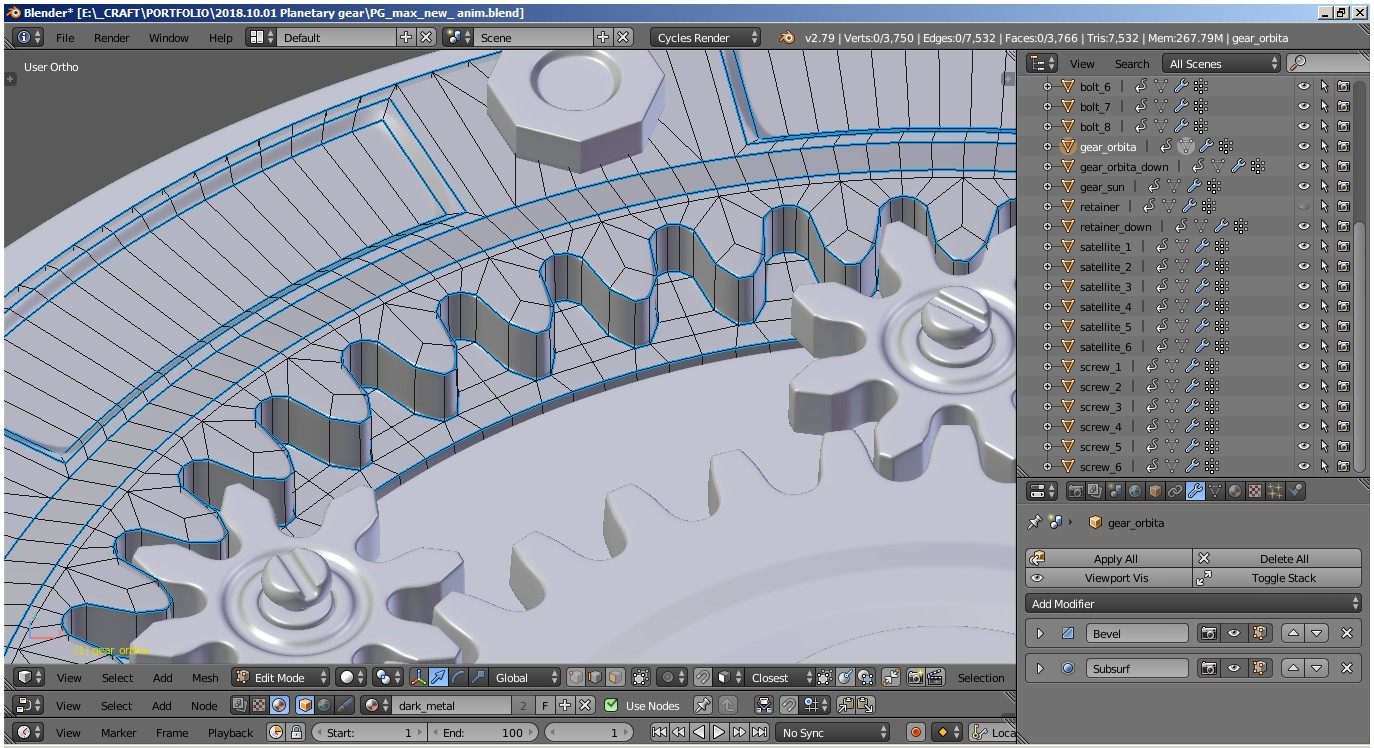Pin the gear_orbita properties context
1374x748 pixels.
1035,522
